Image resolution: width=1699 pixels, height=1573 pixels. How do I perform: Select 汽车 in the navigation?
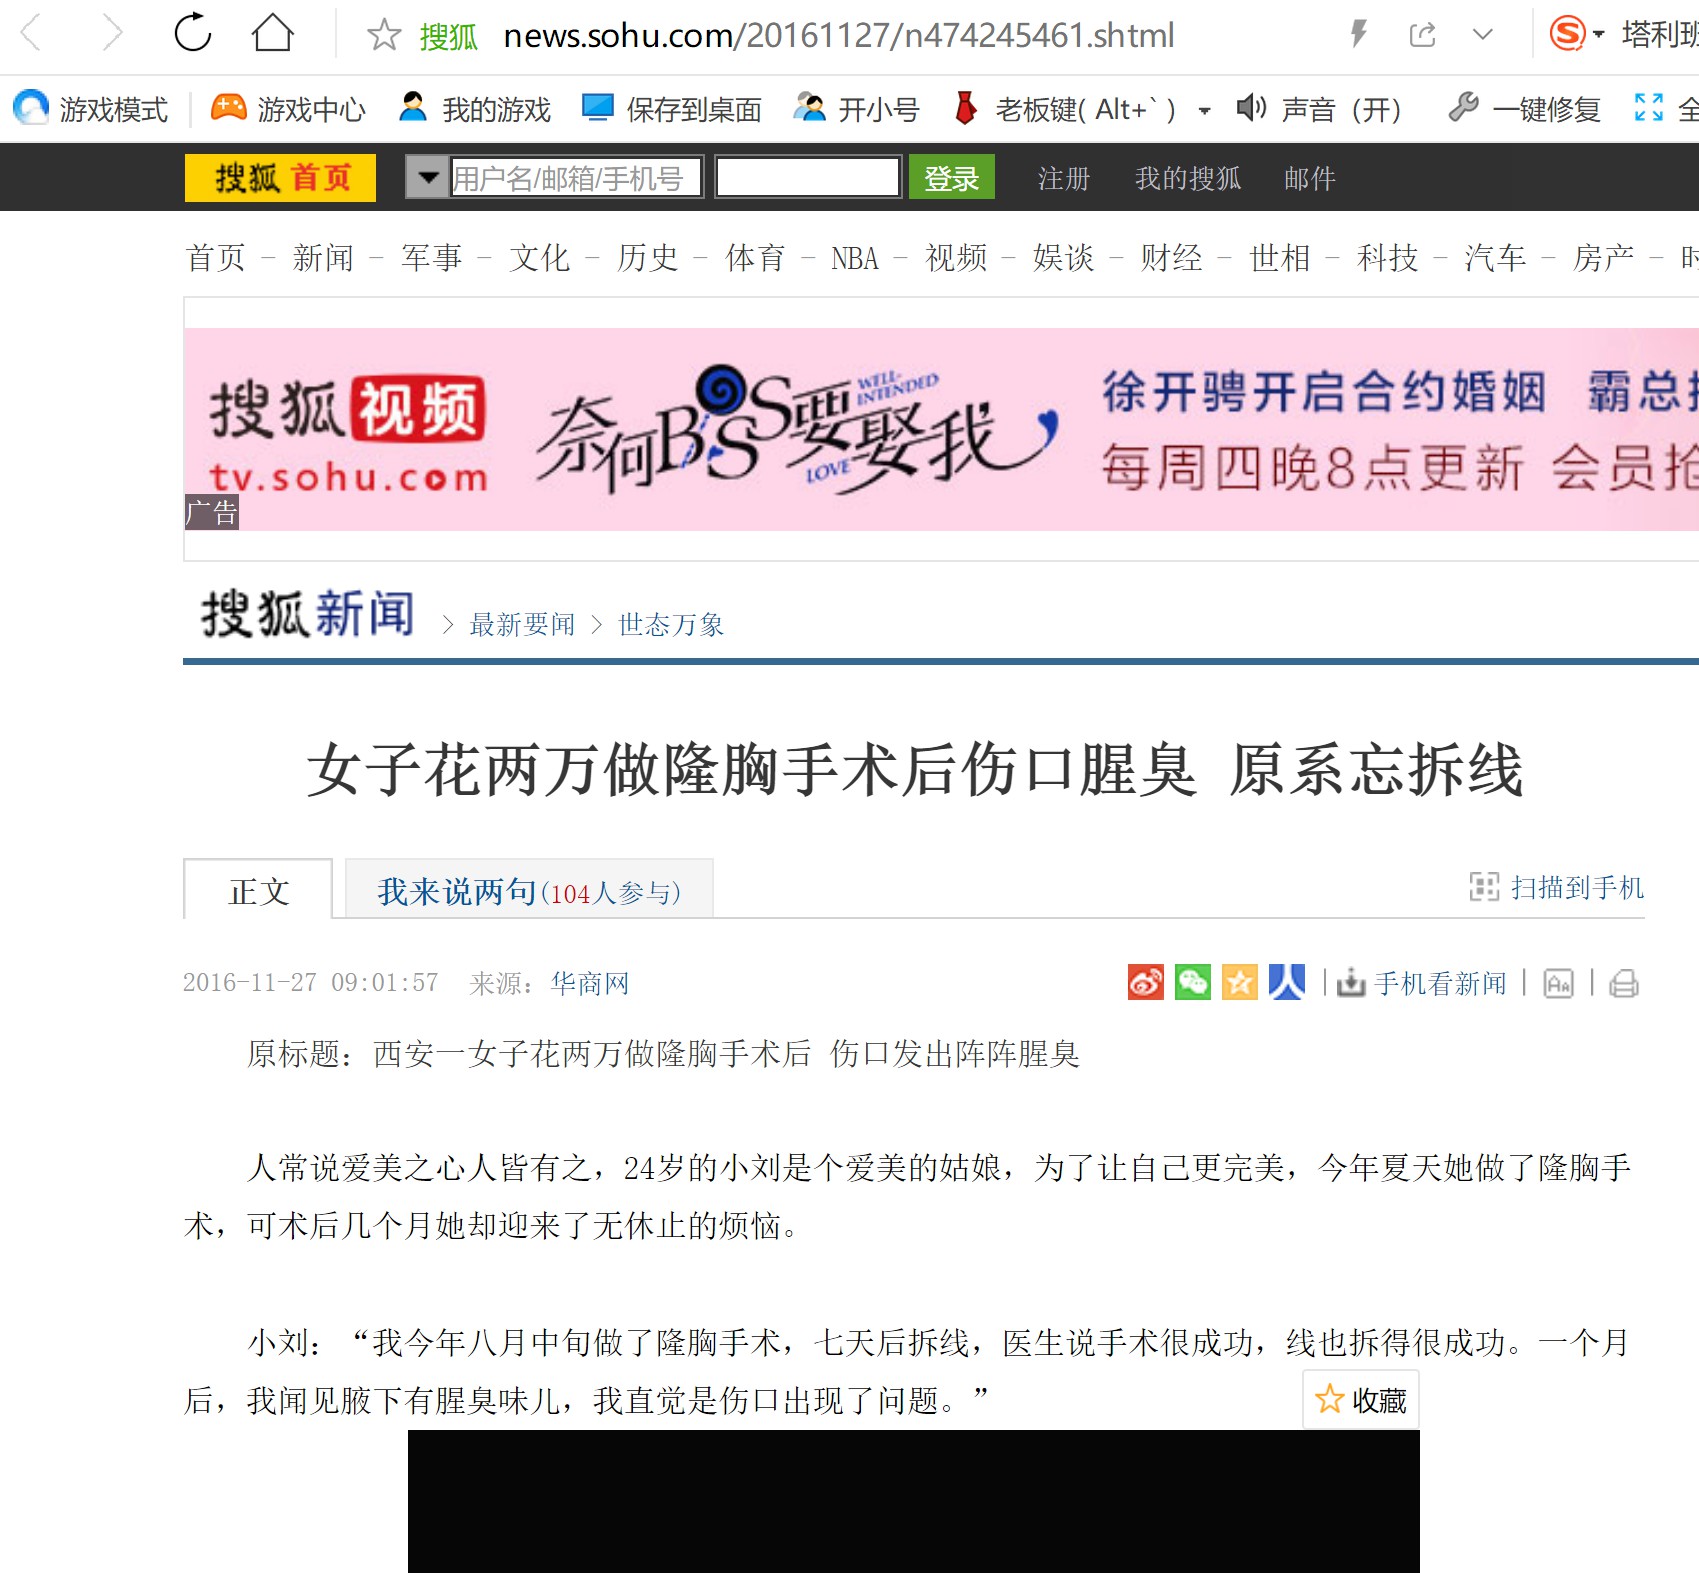(x=1496, y=258)
